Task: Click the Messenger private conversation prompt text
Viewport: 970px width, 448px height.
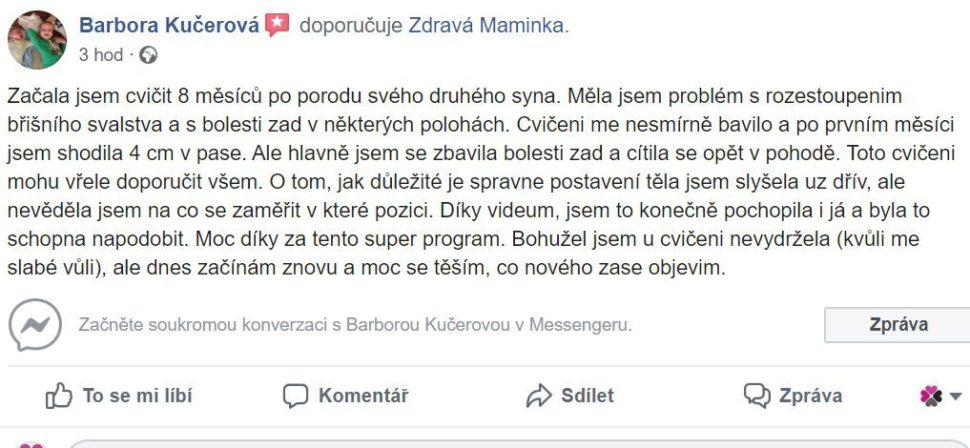Action: [355, 326]
